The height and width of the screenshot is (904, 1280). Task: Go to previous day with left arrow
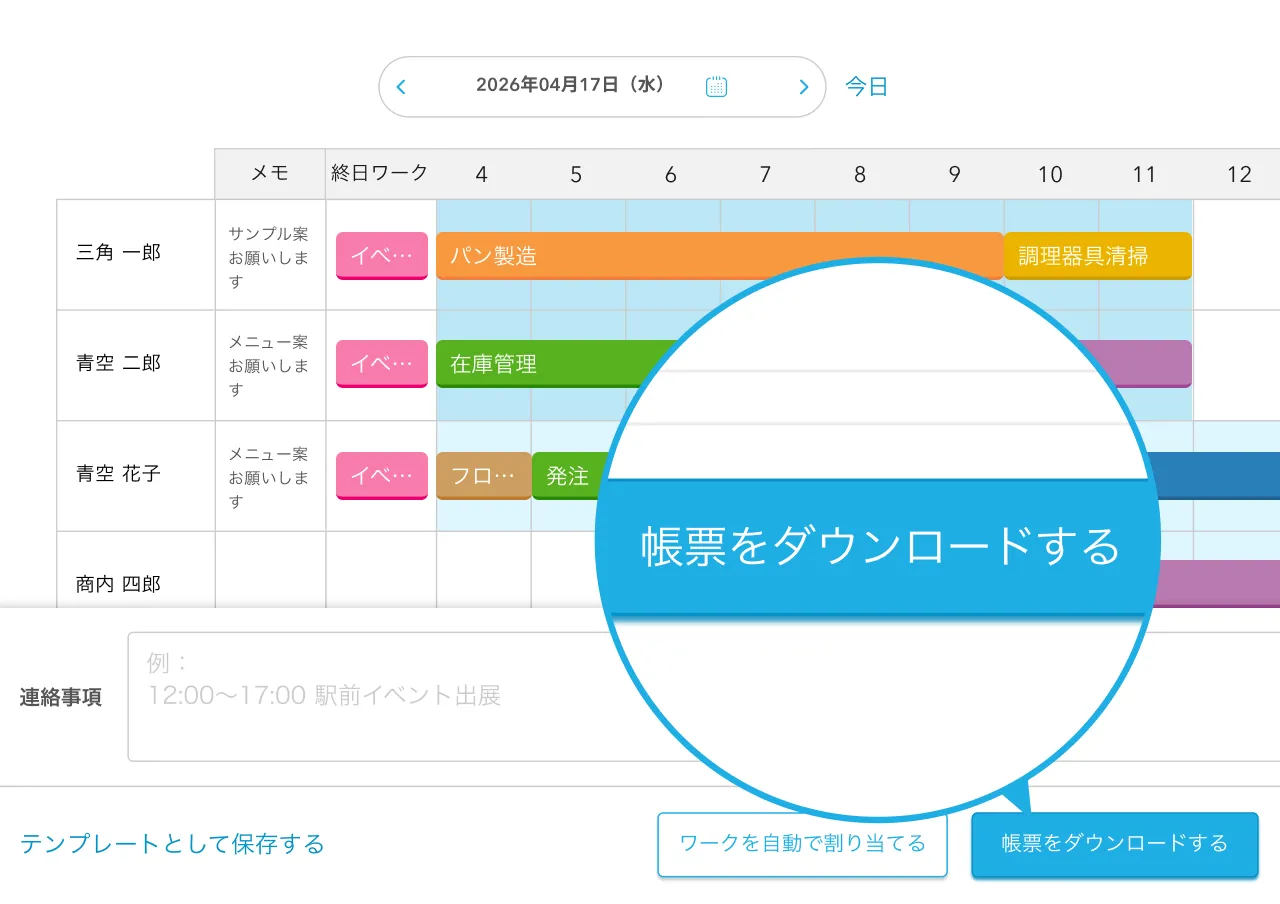pyautogui.click(x=401, y=87)
